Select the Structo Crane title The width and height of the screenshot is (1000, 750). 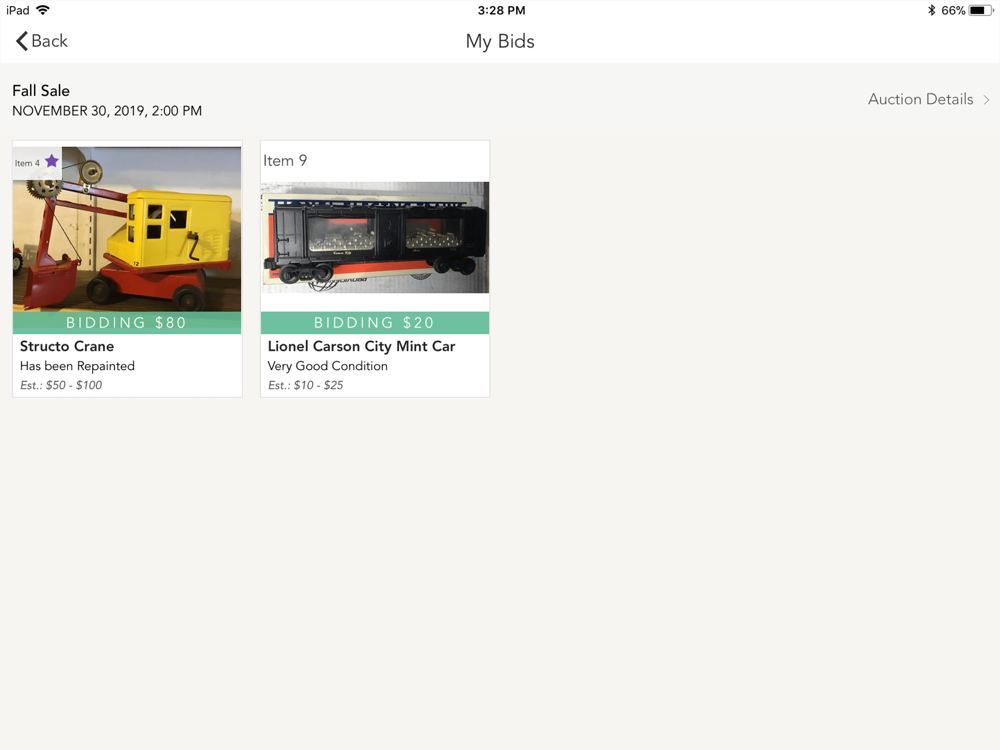67,346
